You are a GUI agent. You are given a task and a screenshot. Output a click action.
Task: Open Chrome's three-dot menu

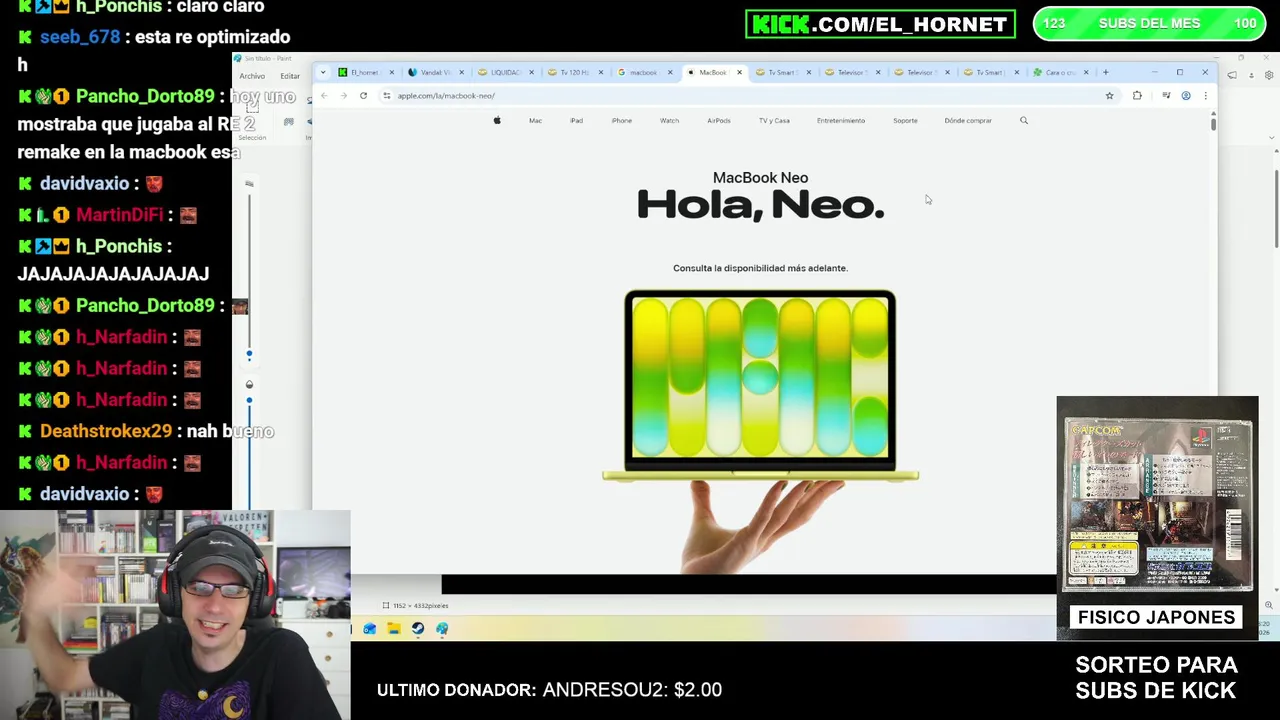tap(1205, 96)
